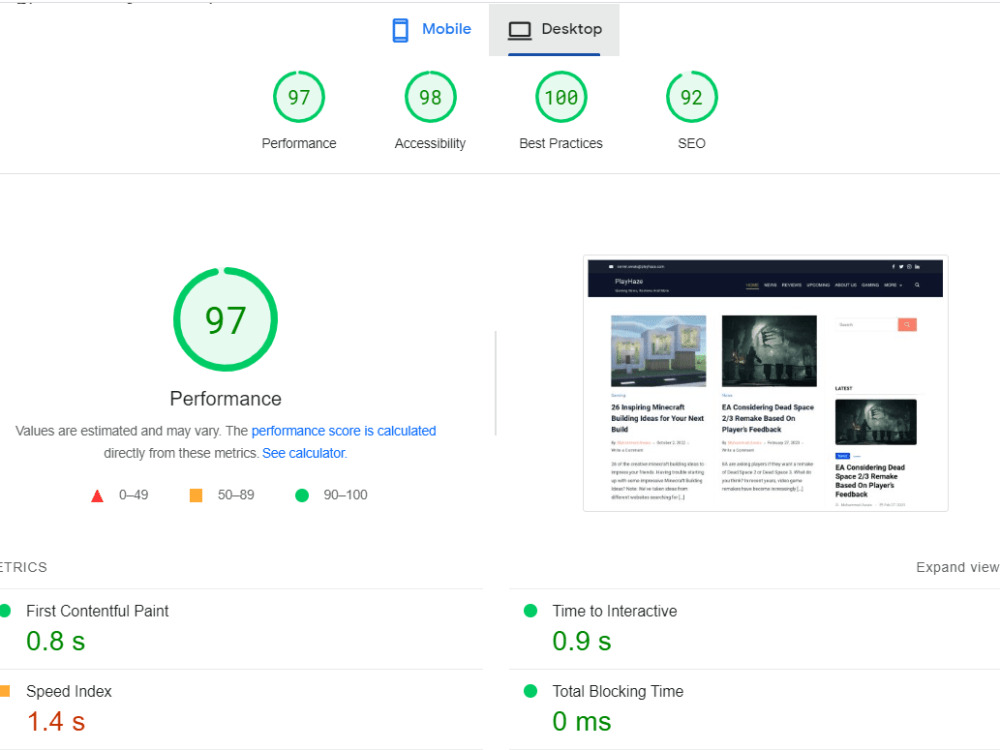Click the LinkedIn icon in the site preview

(918, 267)
